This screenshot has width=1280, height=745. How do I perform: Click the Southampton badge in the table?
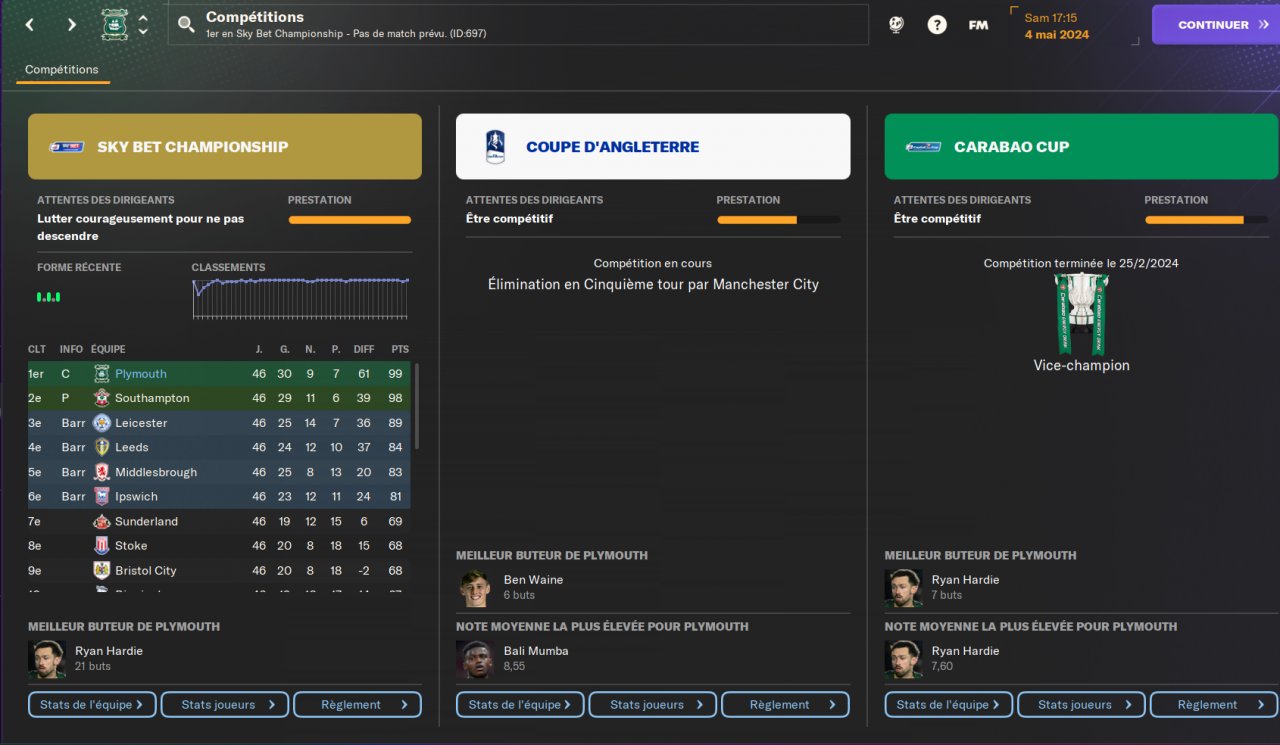101,398
